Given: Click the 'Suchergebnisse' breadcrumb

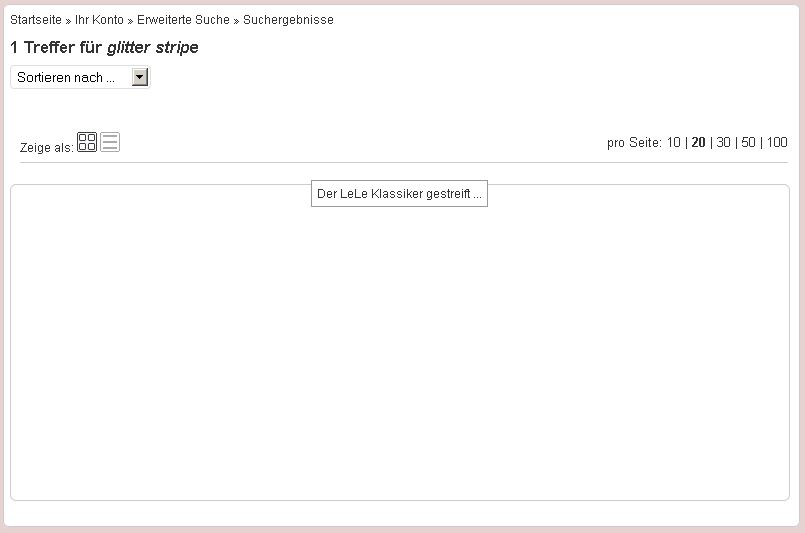Looking at the screenshot, I should (288, 20).
